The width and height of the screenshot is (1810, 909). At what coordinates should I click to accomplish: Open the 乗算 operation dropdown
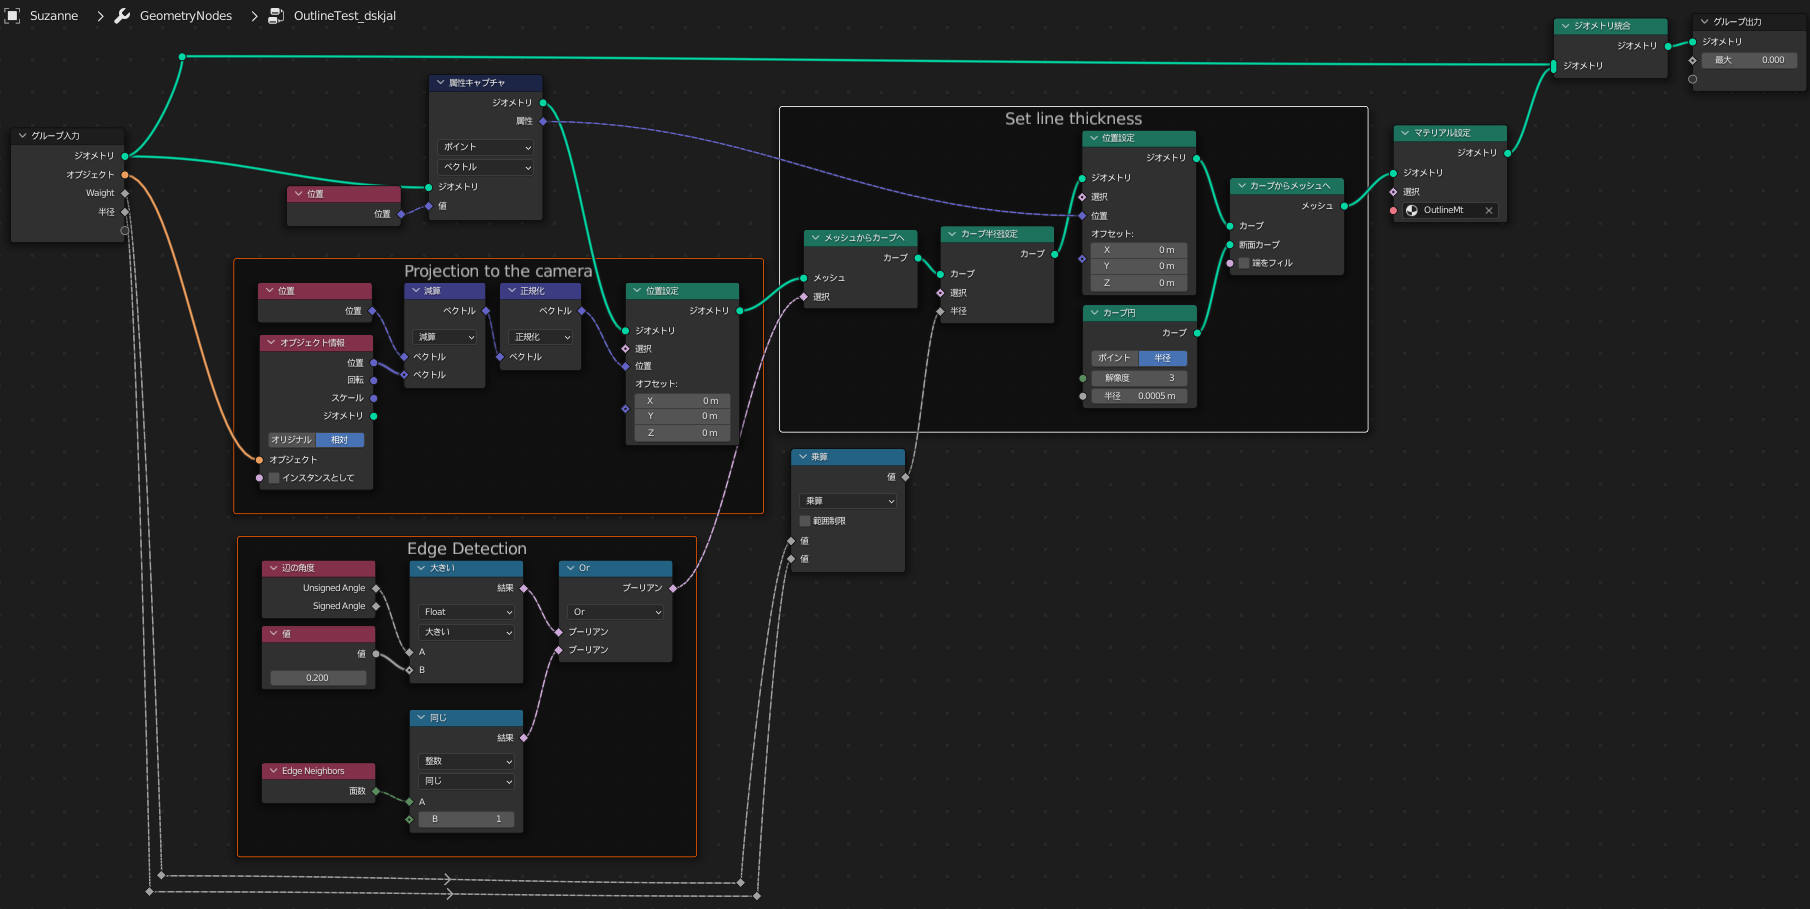pos(848,501)
